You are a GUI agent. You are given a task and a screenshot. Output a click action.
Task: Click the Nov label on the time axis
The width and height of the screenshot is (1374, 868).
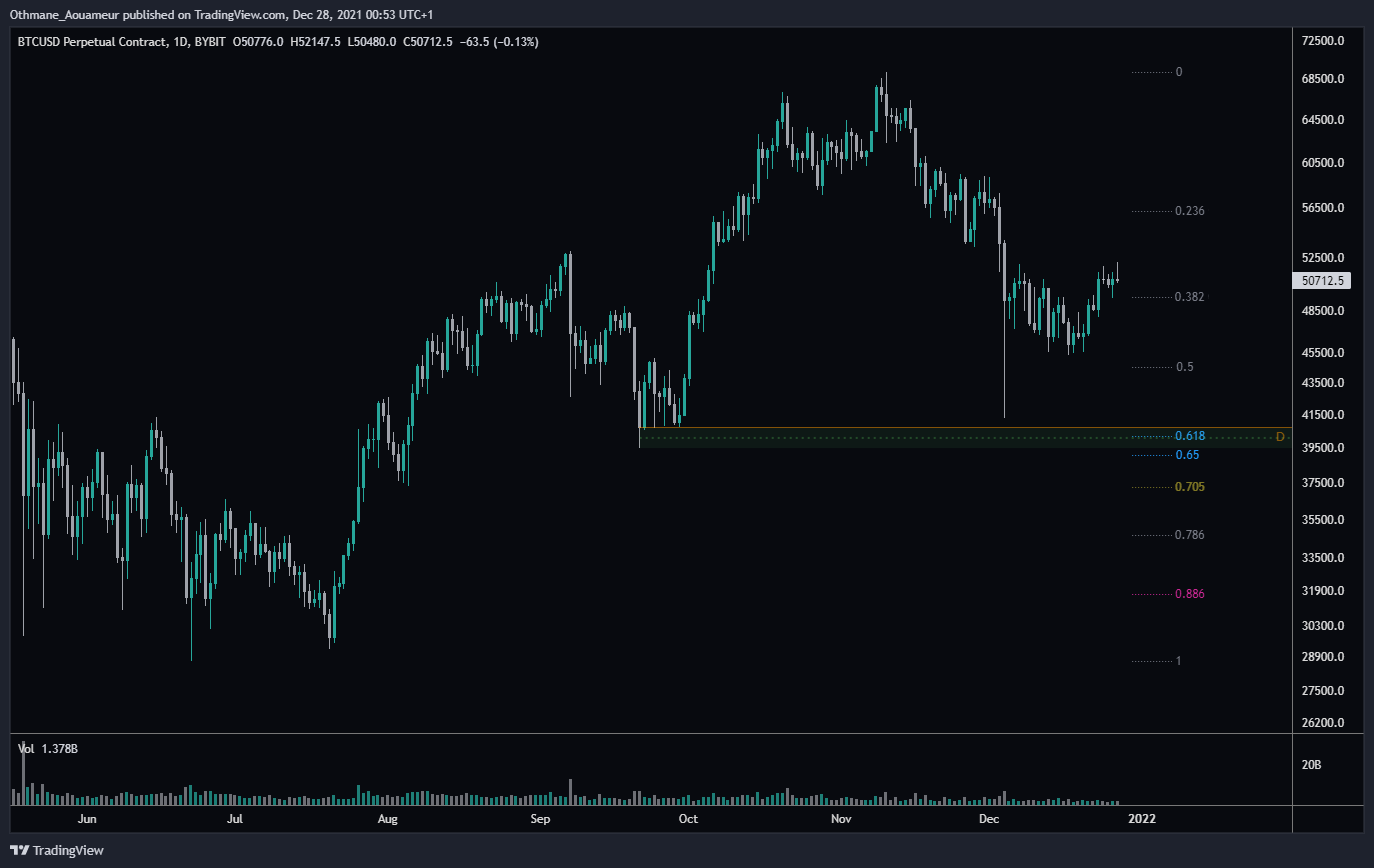click(841, 819)
